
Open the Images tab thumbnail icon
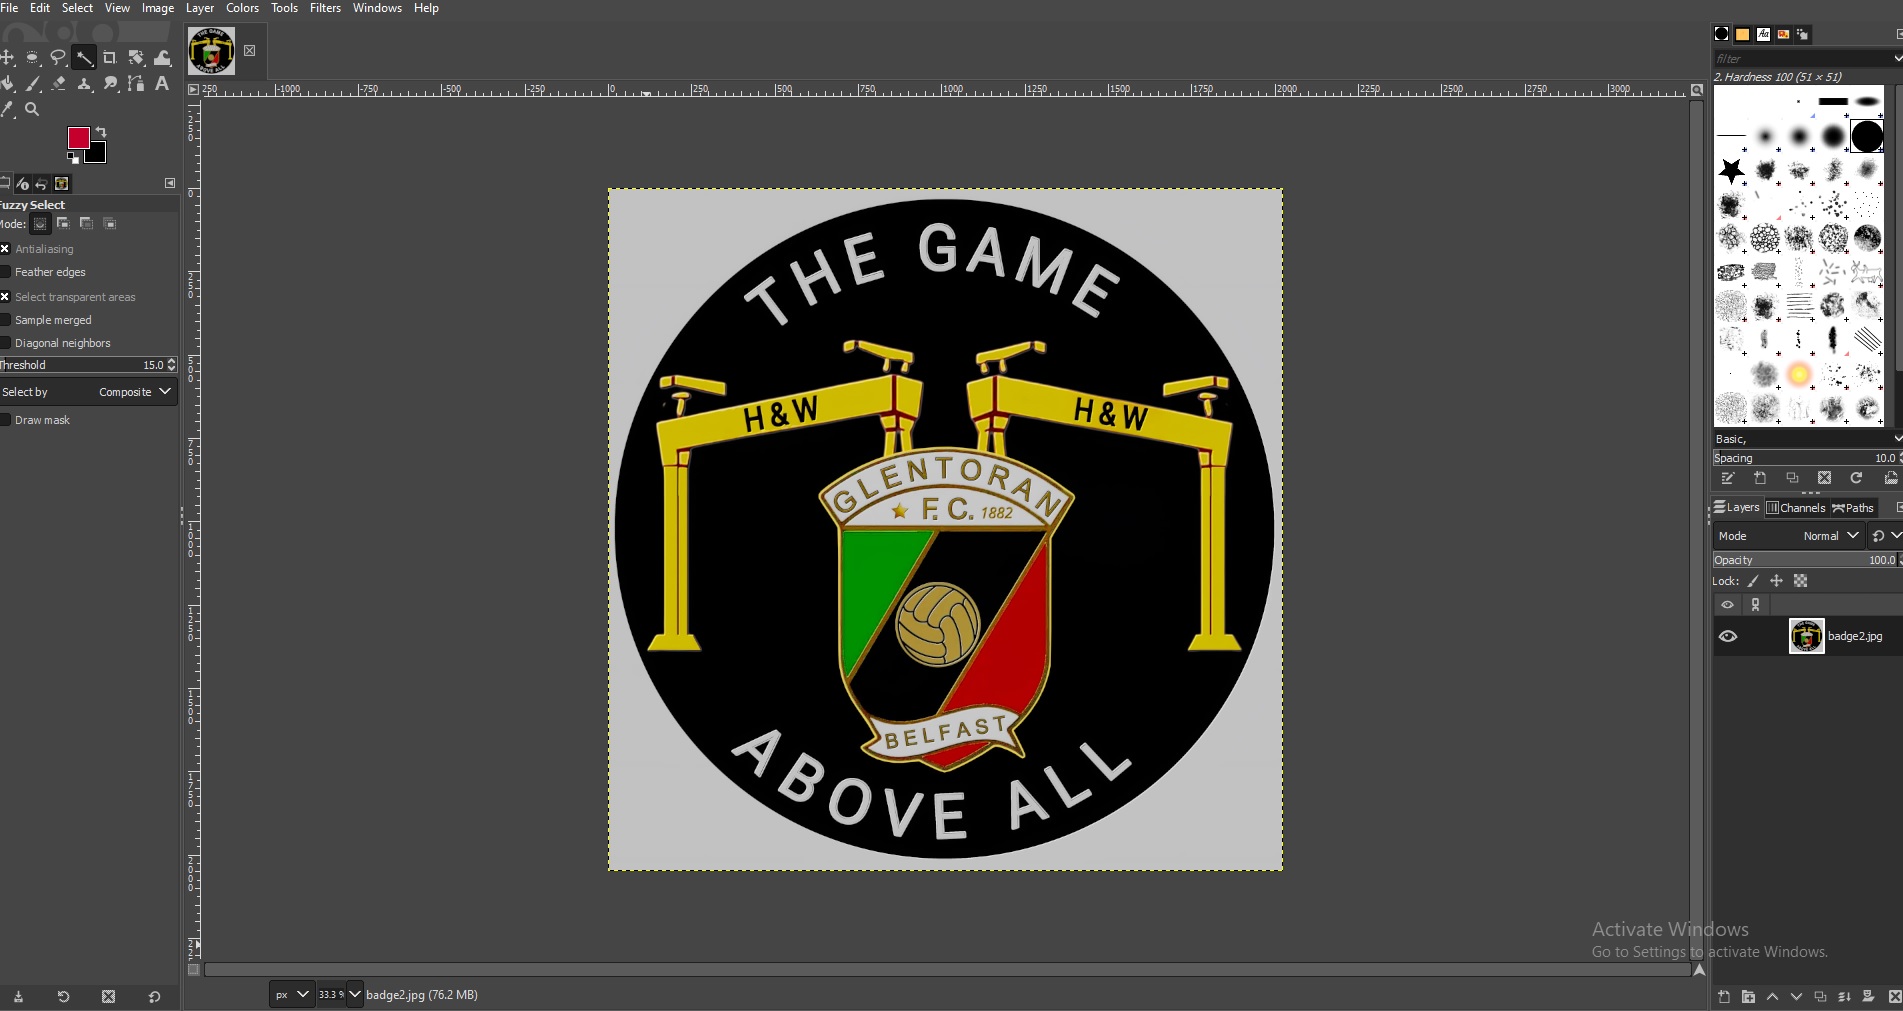point(62,184)
